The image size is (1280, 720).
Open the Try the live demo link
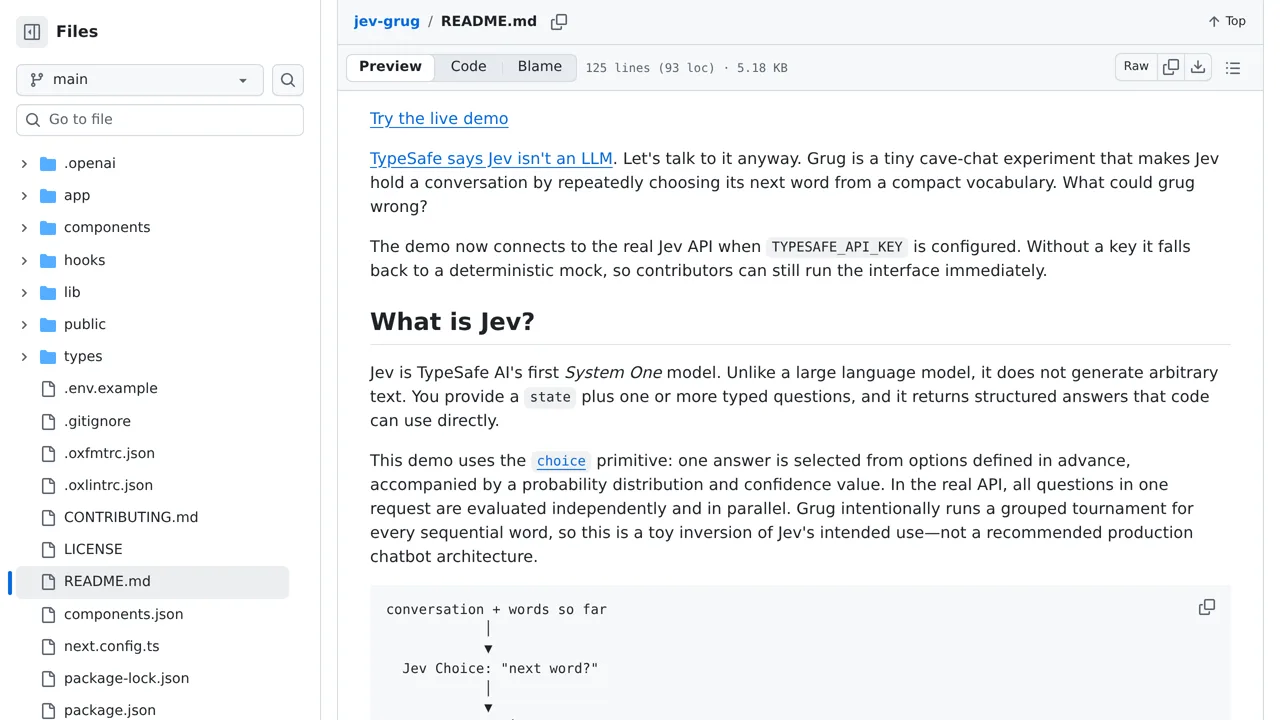tap(439, 118)
